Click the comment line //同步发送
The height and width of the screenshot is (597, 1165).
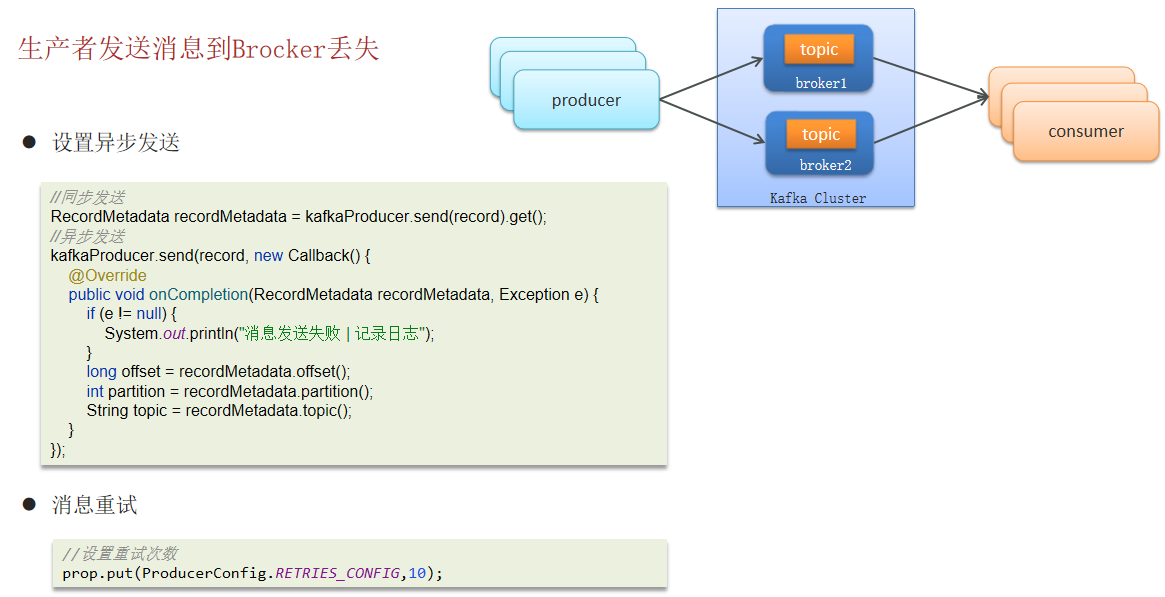[87, 198]
